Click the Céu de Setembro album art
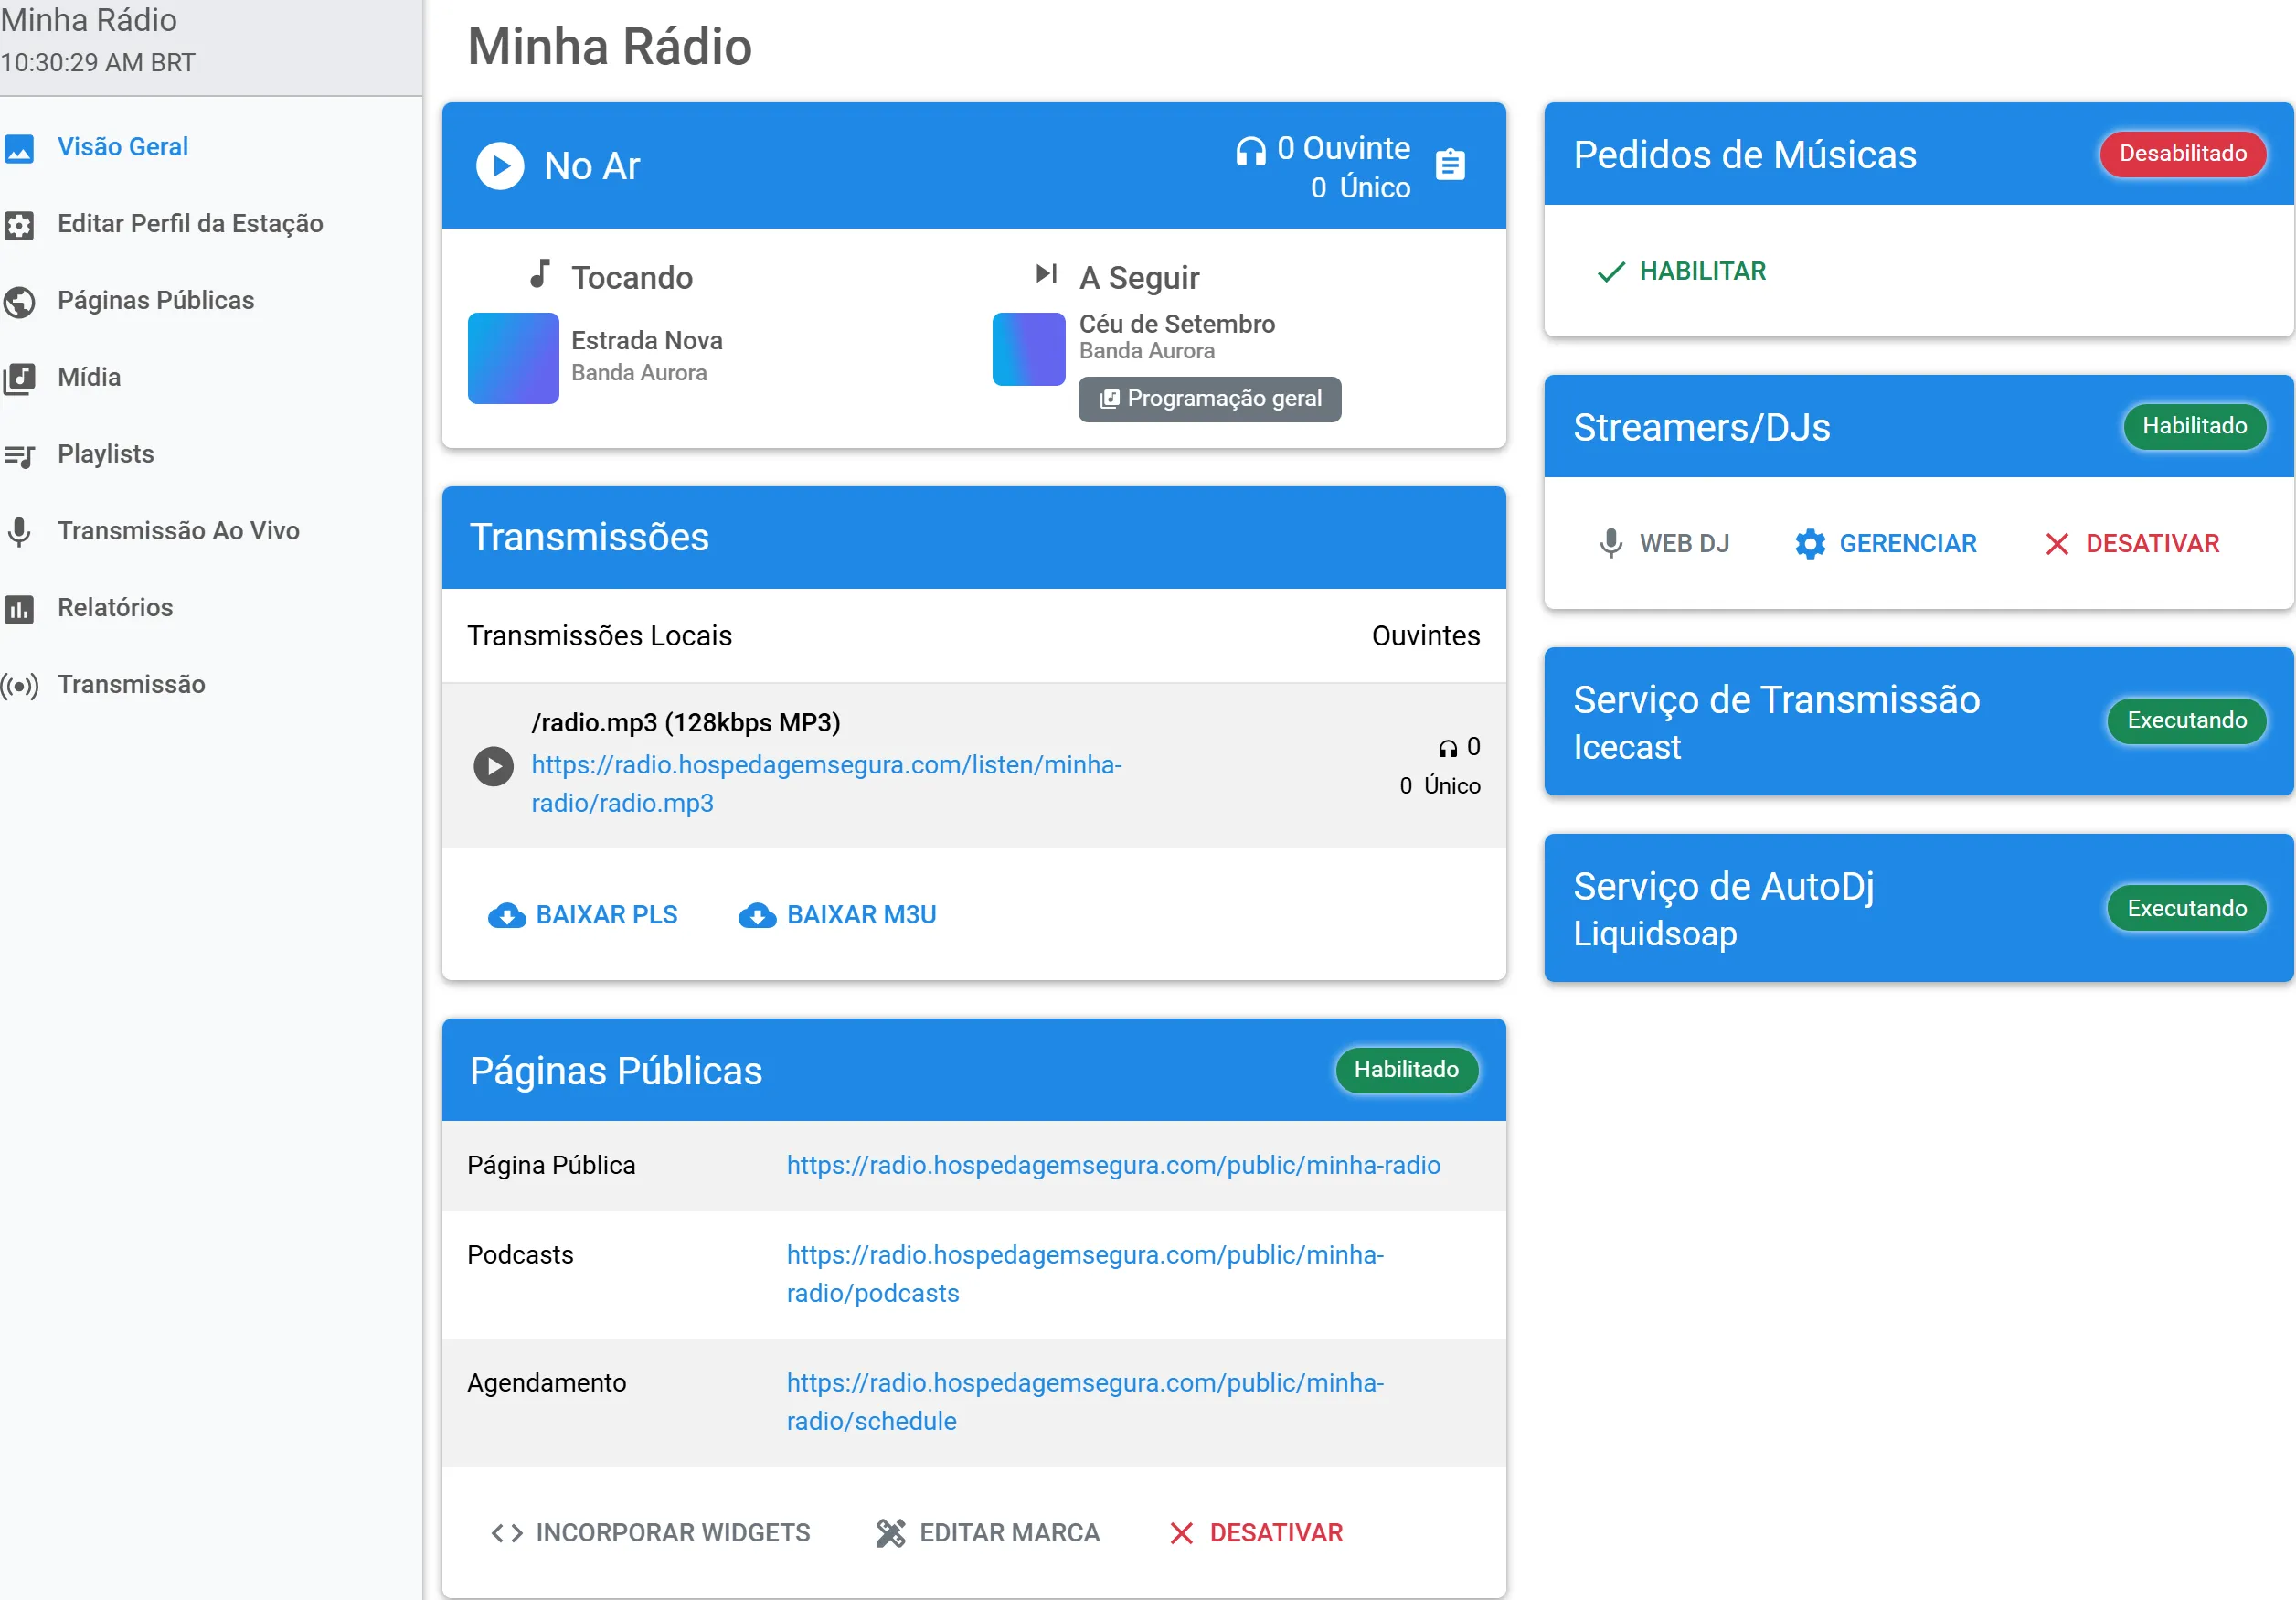This screenshot has height=1600, width=2296. [x=1028, y=349]
